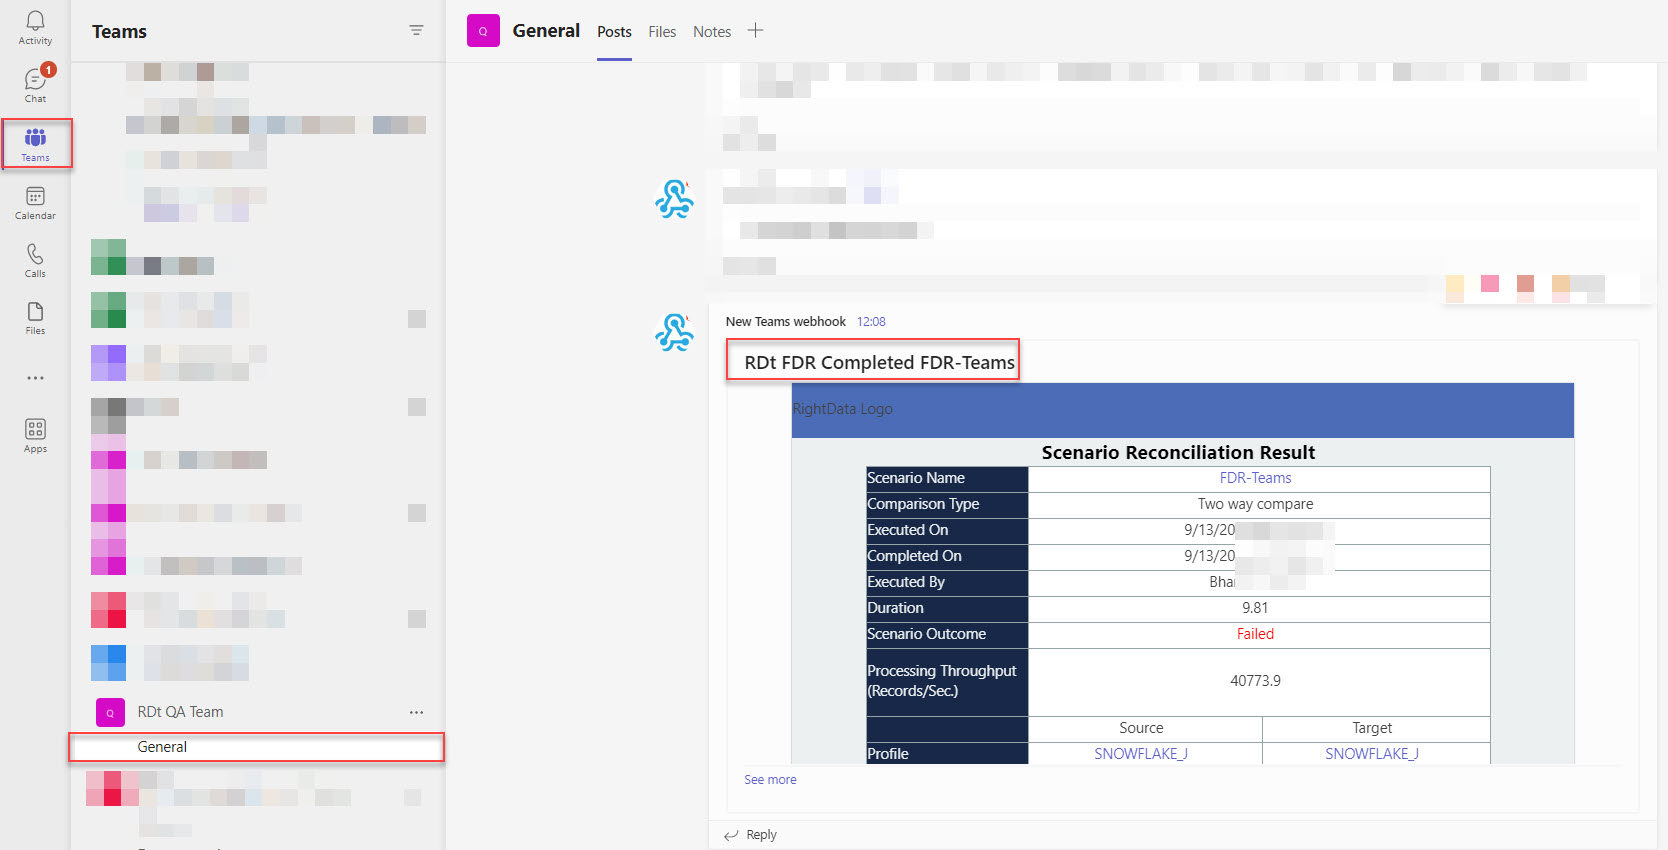The height and width of the screenshot is (850, 1668).
Task: Select the Teams sidebar icon
Action: 35,144
